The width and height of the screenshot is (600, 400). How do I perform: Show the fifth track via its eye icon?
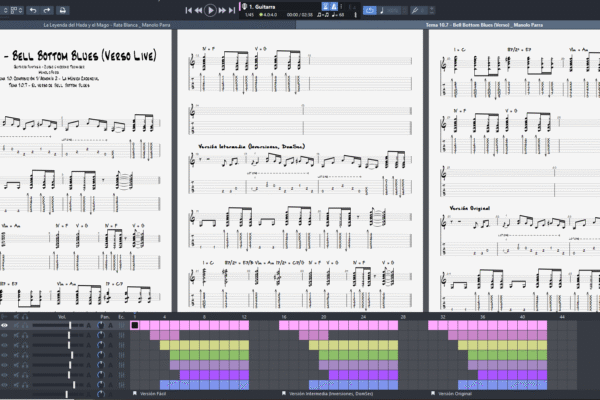click(x=5, y=365)
